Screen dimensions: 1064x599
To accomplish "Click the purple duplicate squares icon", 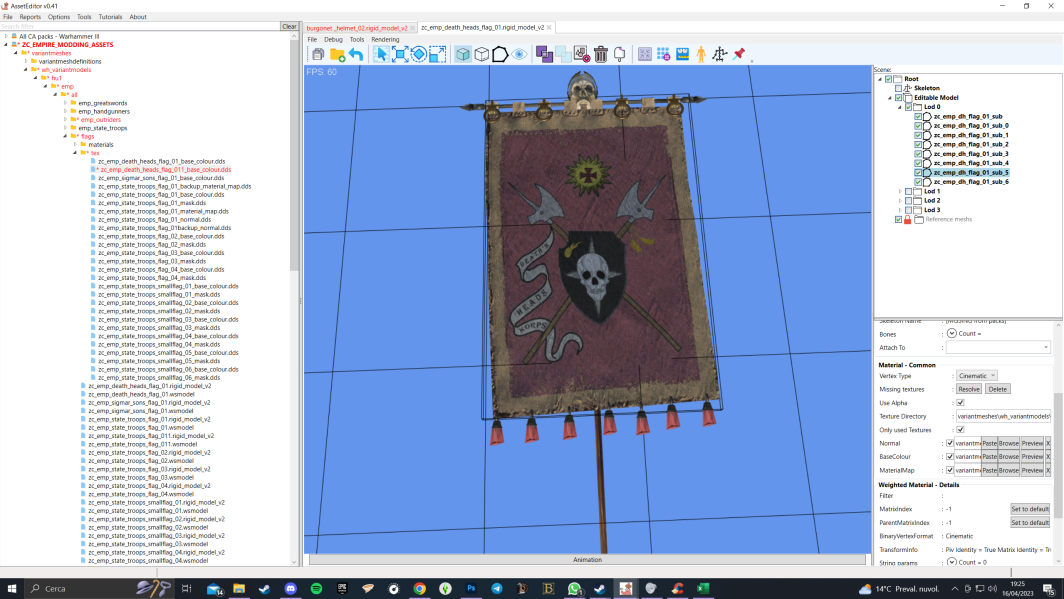I will [544, 54].
